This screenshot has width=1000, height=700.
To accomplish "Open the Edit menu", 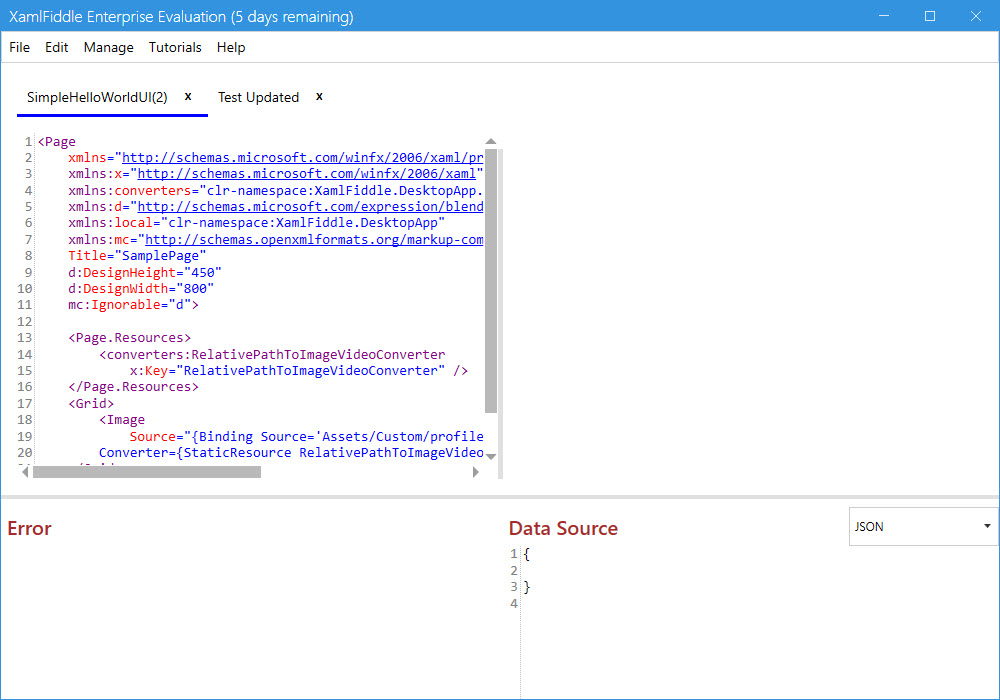I will pos(57,47).
